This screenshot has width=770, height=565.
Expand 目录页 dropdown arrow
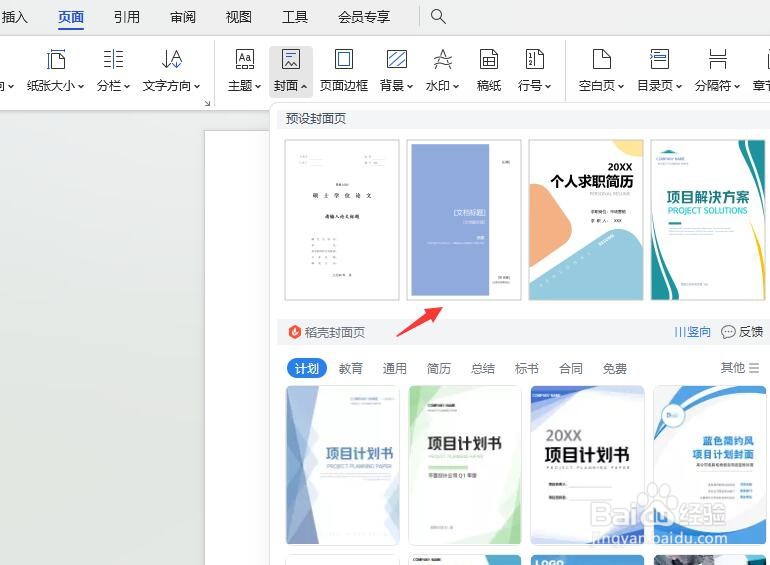click(x=679, y=86)
